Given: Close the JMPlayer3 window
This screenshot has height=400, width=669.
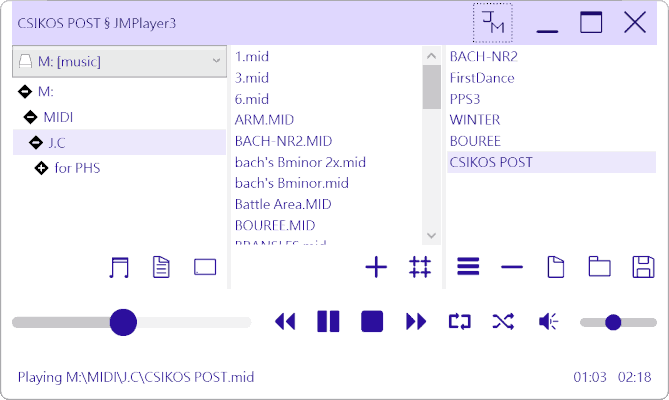Looking at the screenshot, I should coord(635,23).
